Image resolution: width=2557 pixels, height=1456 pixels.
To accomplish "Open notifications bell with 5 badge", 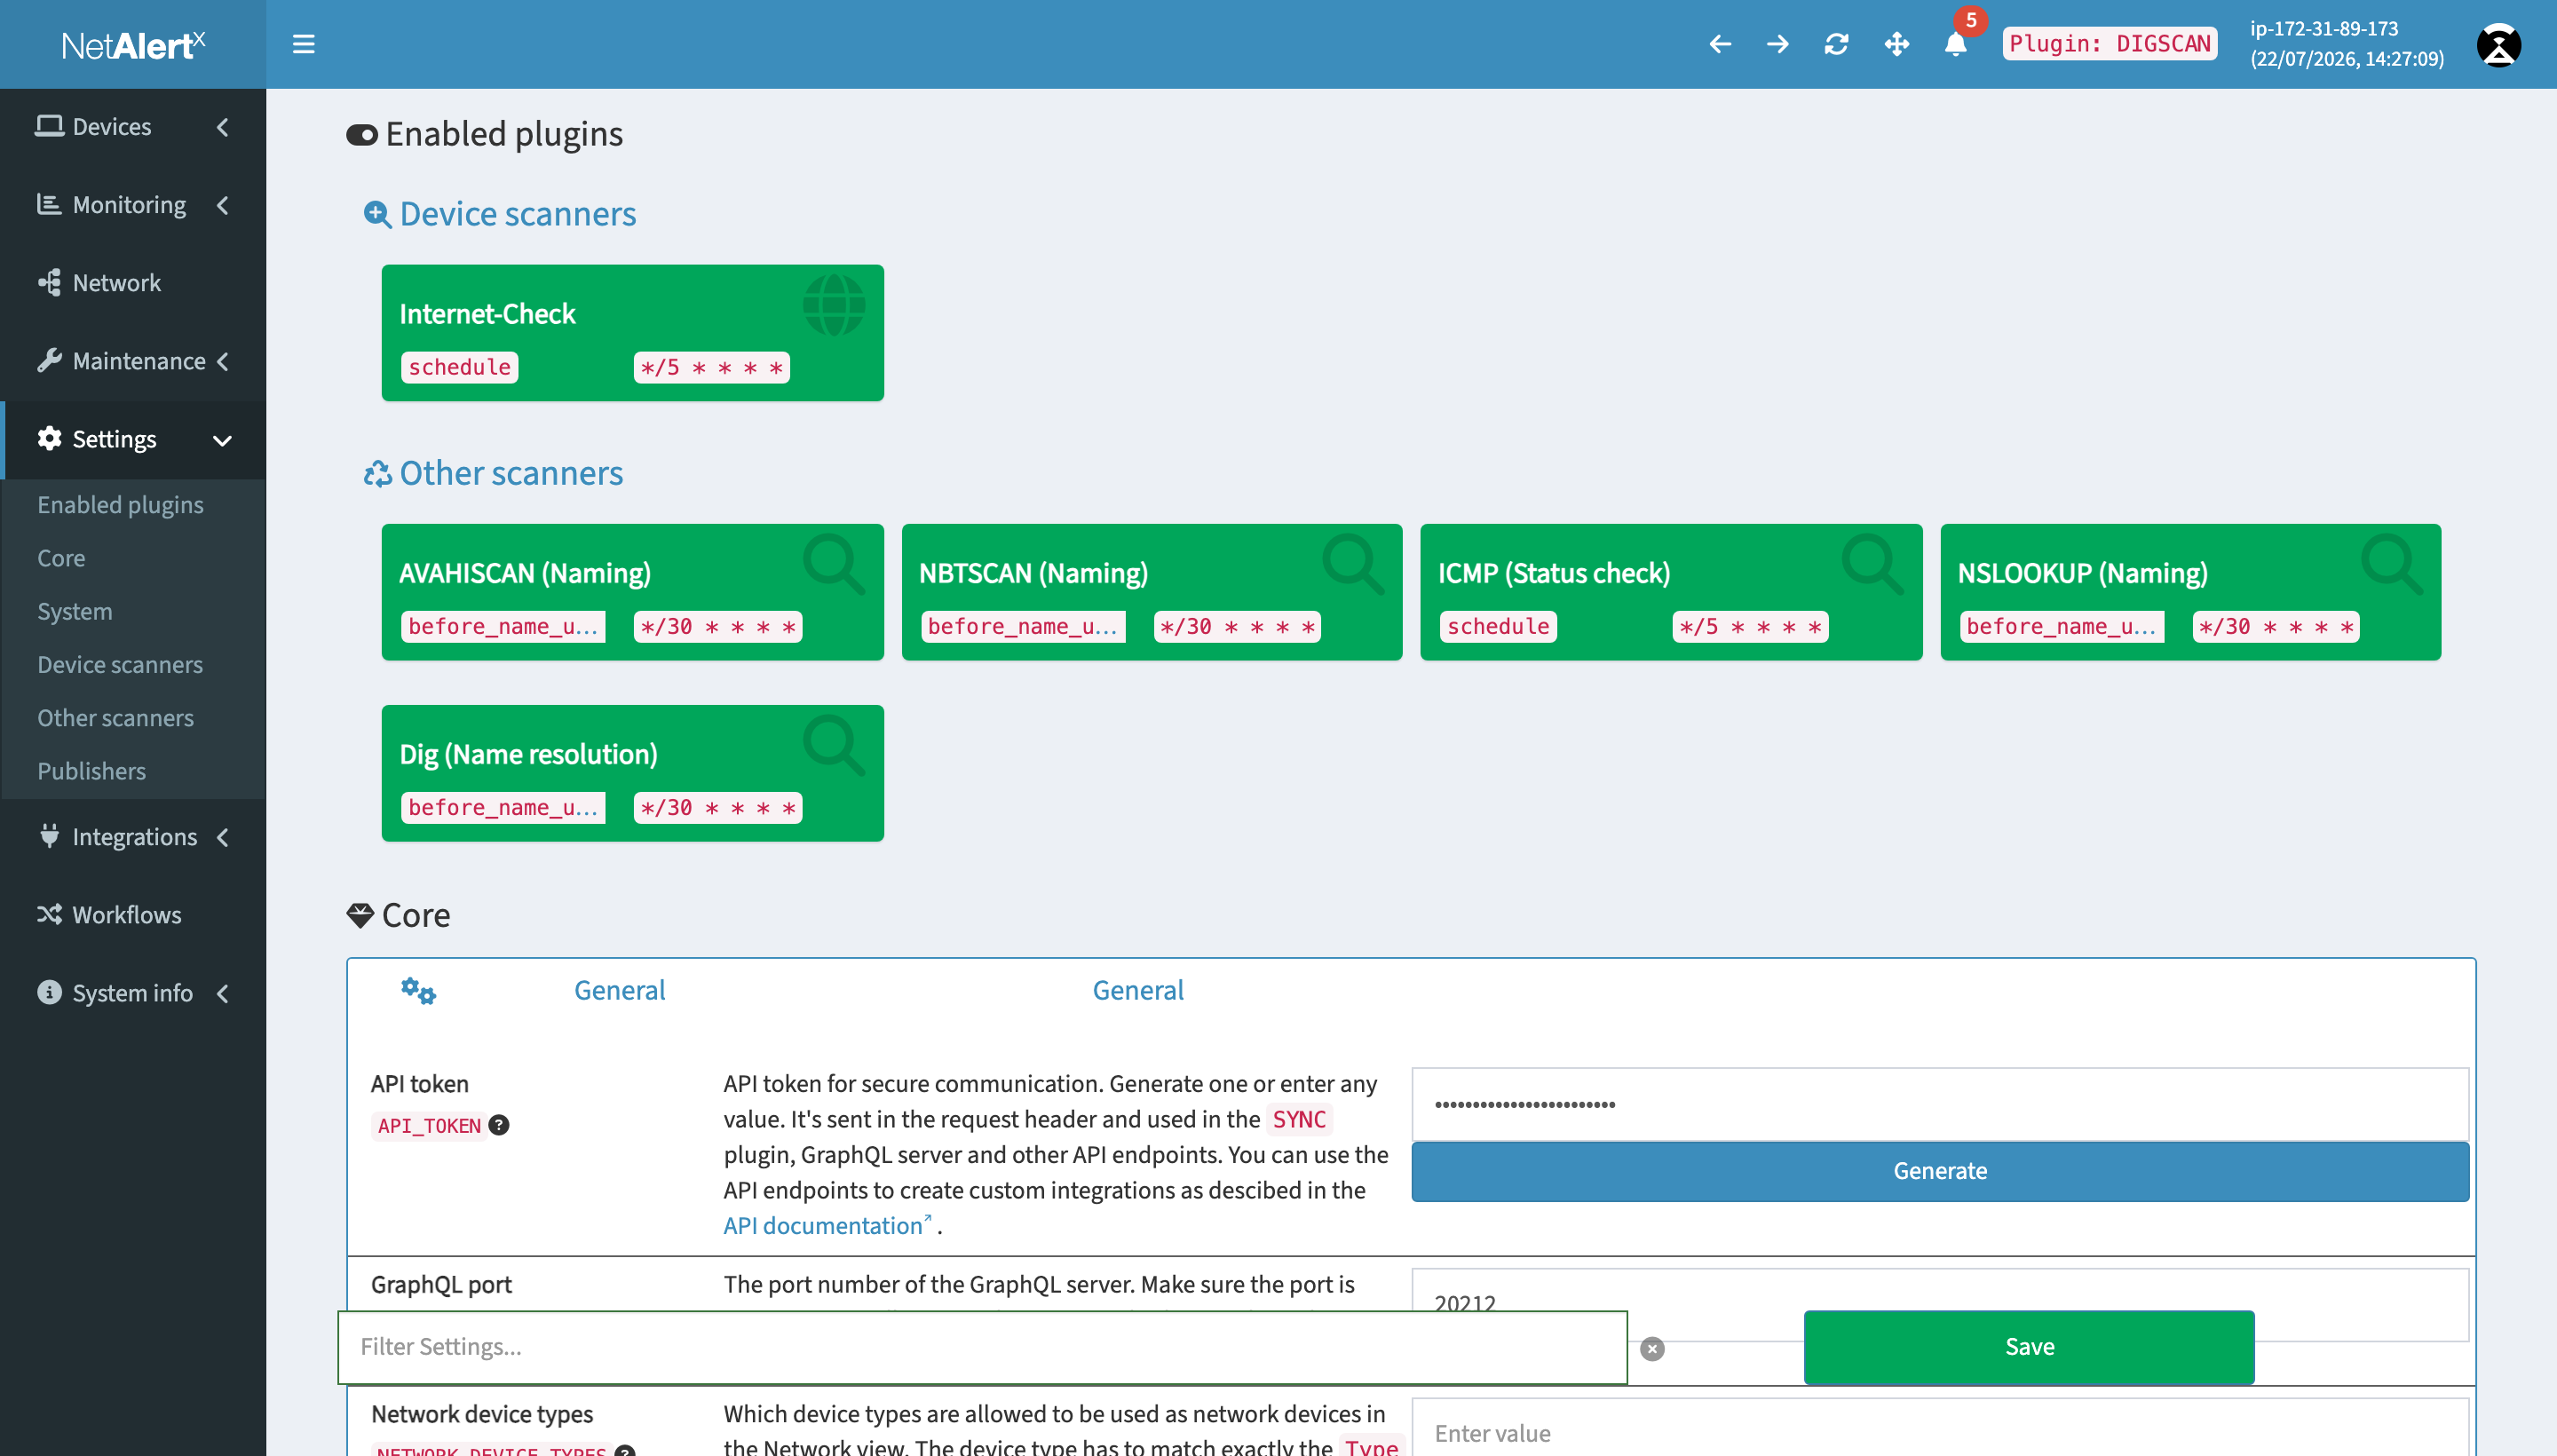I will [1956, 44].
